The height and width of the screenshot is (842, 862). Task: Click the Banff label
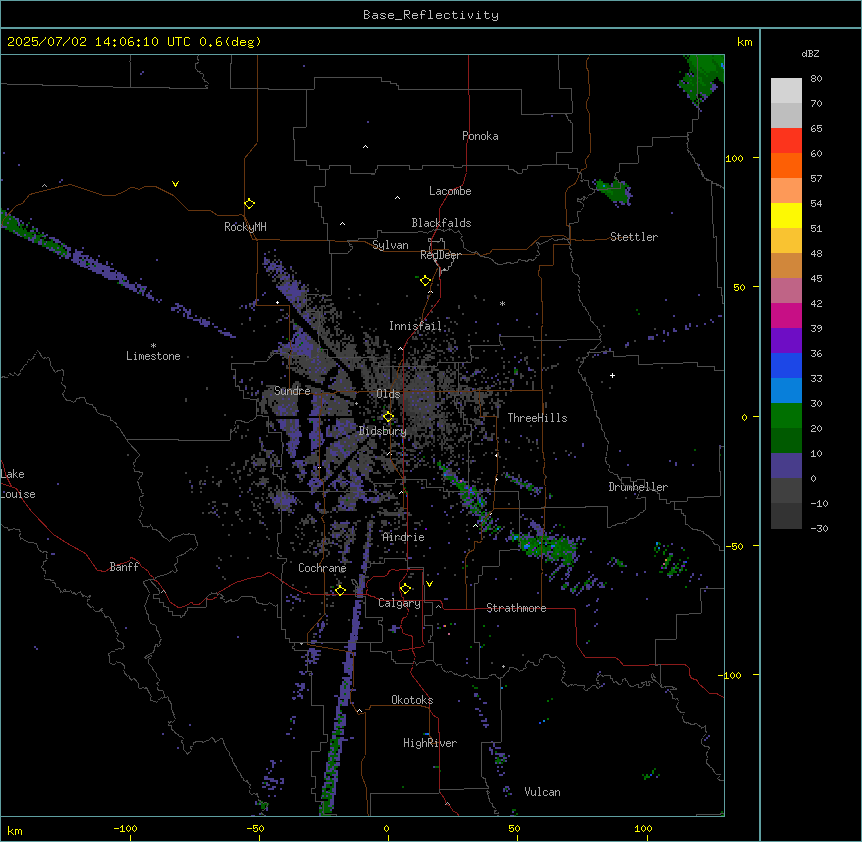(124, 567)
